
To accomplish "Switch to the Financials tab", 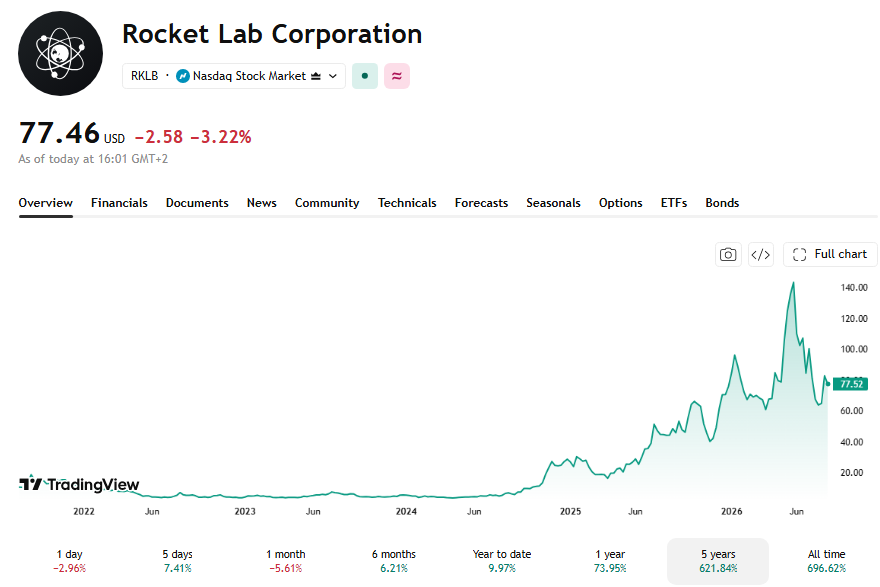I will coord(119,203).
